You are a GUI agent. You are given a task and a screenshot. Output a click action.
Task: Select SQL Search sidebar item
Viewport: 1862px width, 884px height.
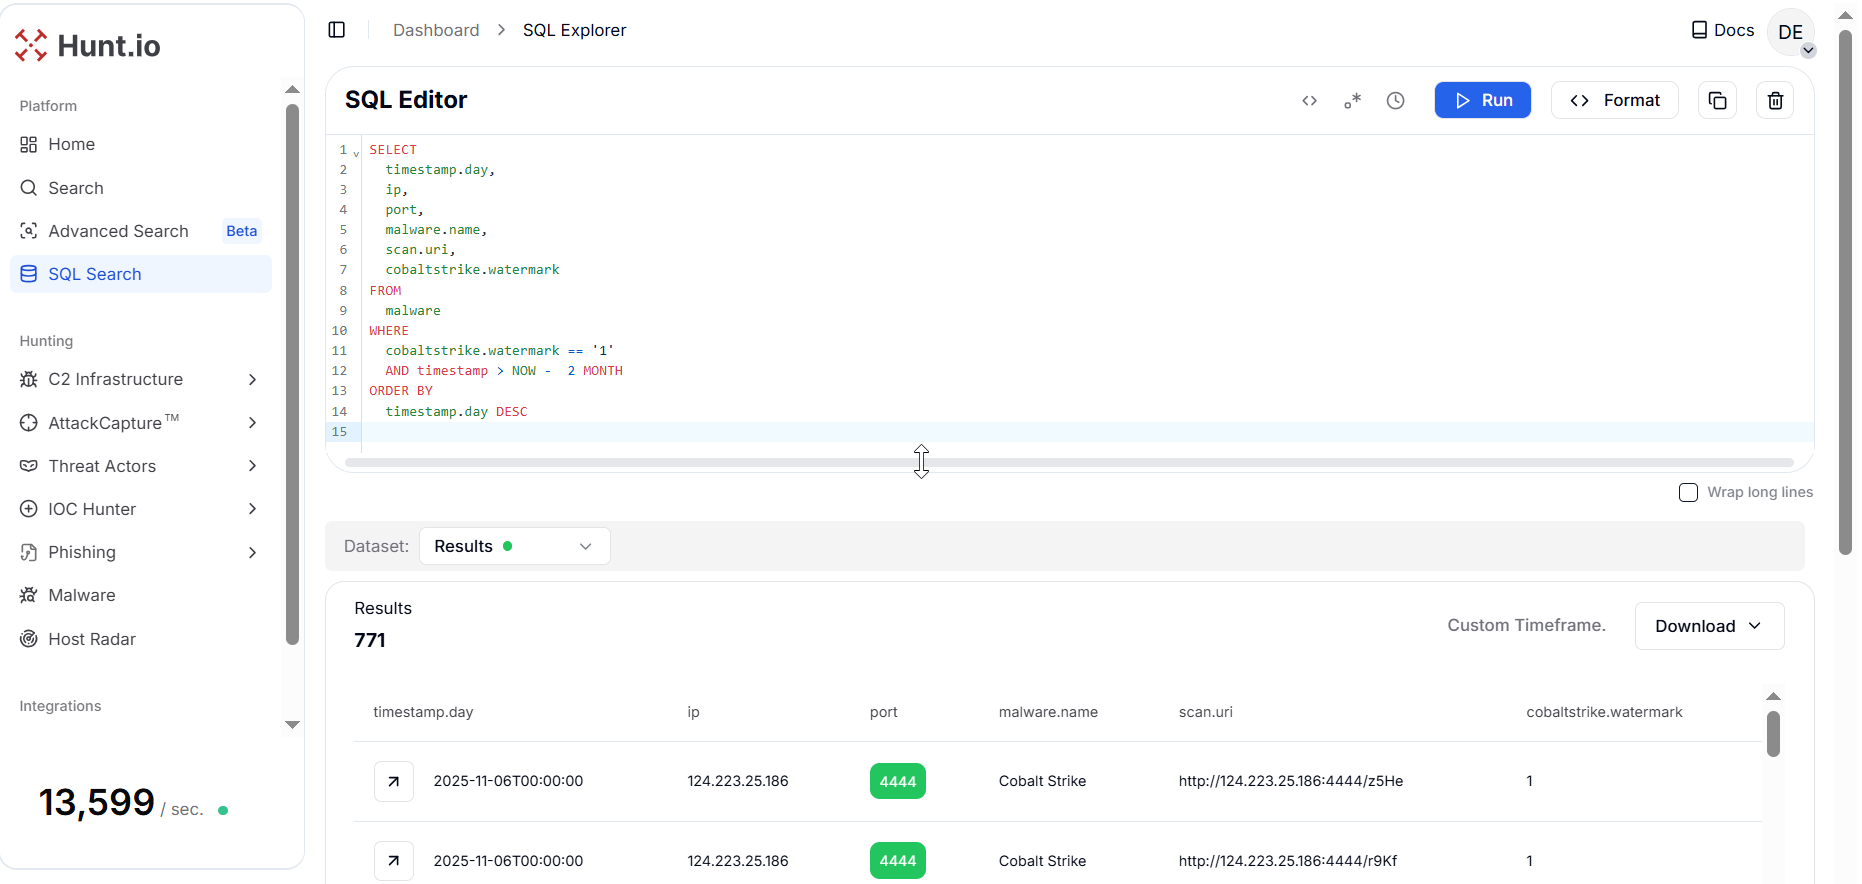140,274
